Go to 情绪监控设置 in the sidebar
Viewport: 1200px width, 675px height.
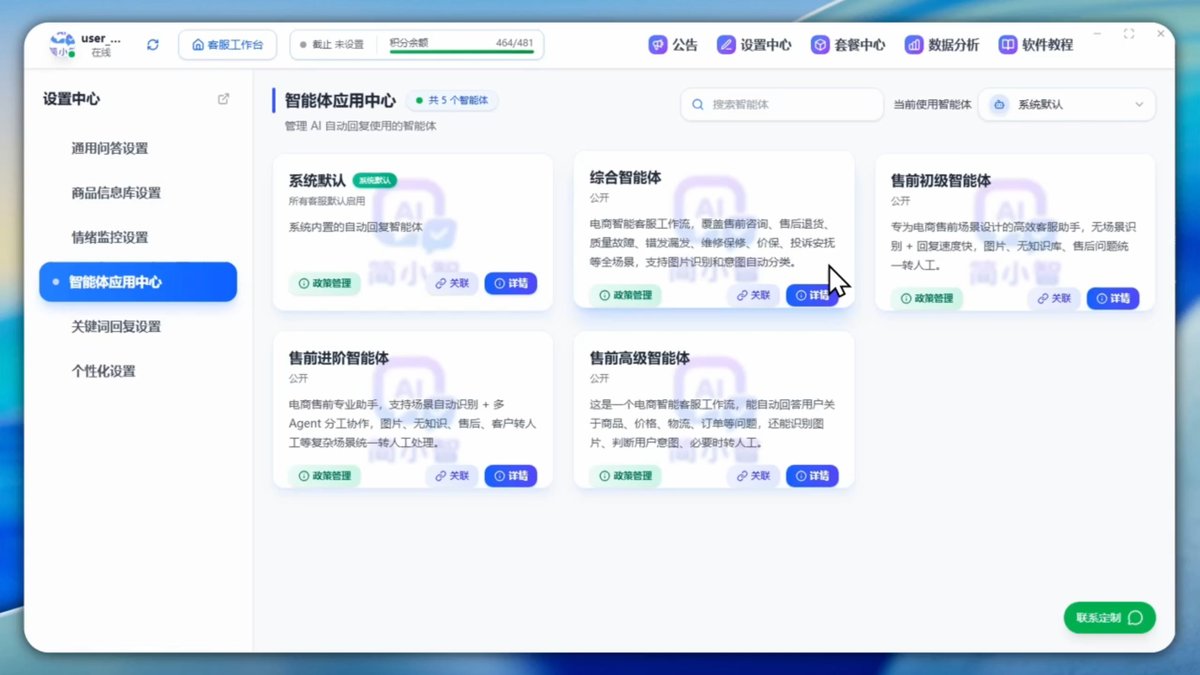pos(109,237)
